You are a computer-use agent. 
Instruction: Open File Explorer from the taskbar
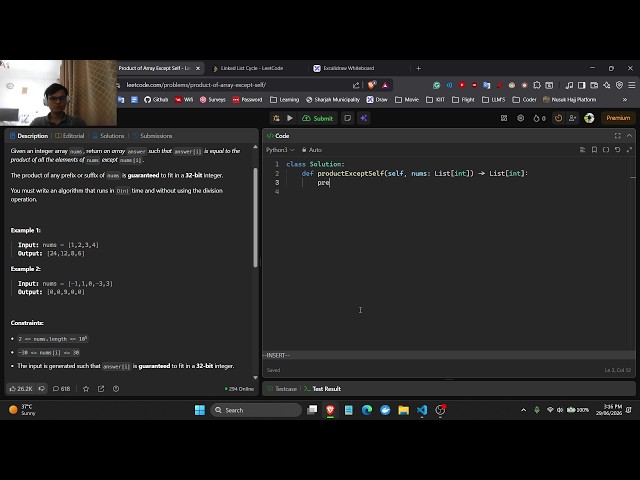click(403, 410)
